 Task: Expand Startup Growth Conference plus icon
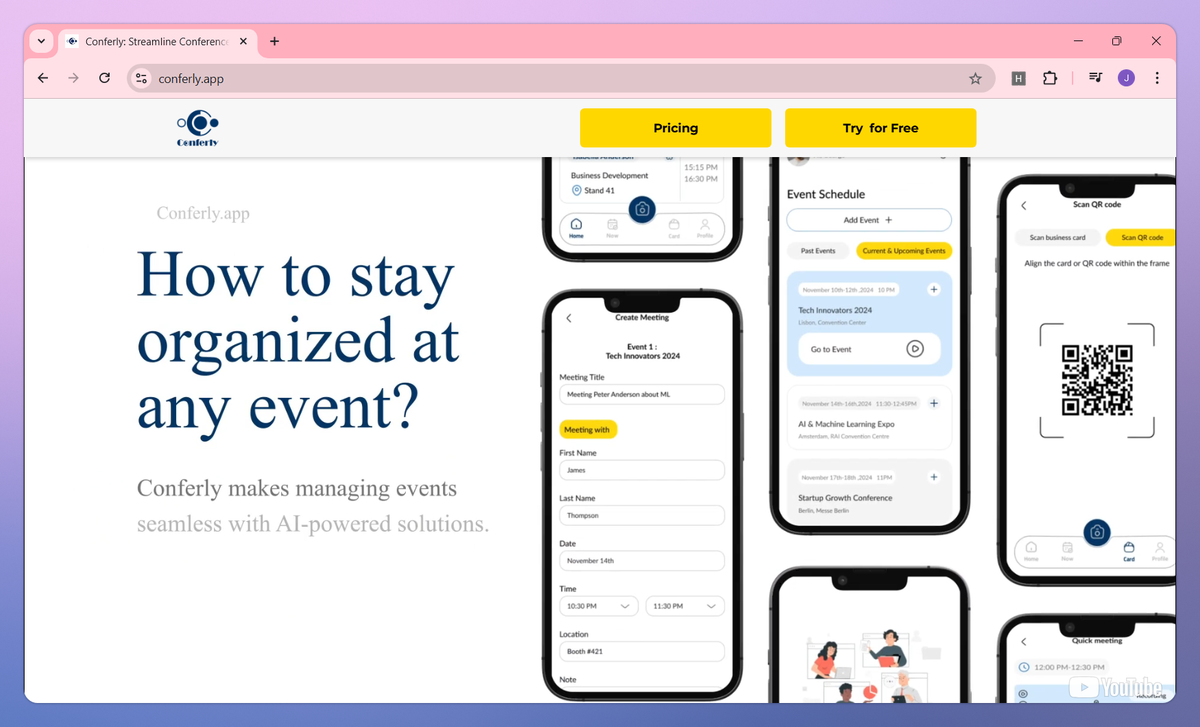(934, 477)
